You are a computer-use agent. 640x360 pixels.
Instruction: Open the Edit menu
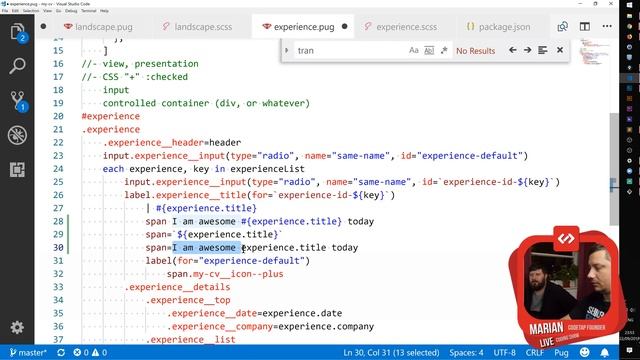pos(16,11)
